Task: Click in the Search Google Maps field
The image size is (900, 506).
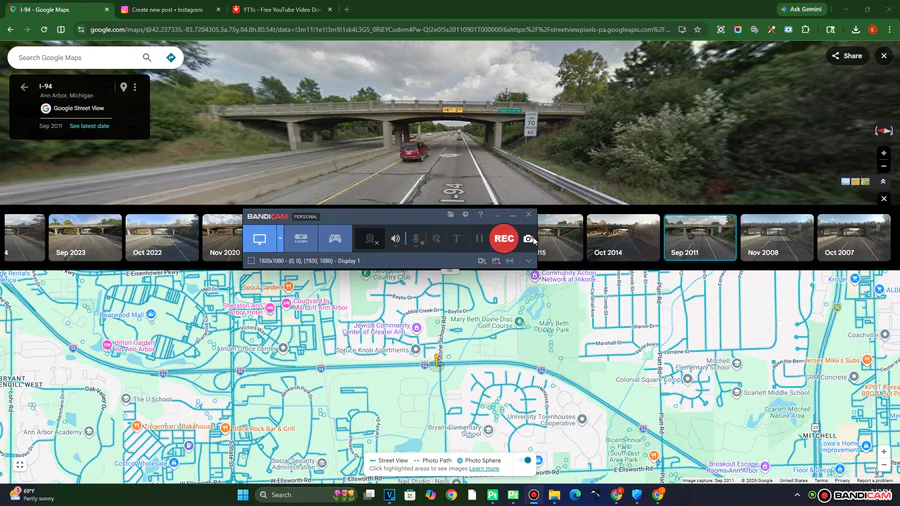Action: click(77, 57)
